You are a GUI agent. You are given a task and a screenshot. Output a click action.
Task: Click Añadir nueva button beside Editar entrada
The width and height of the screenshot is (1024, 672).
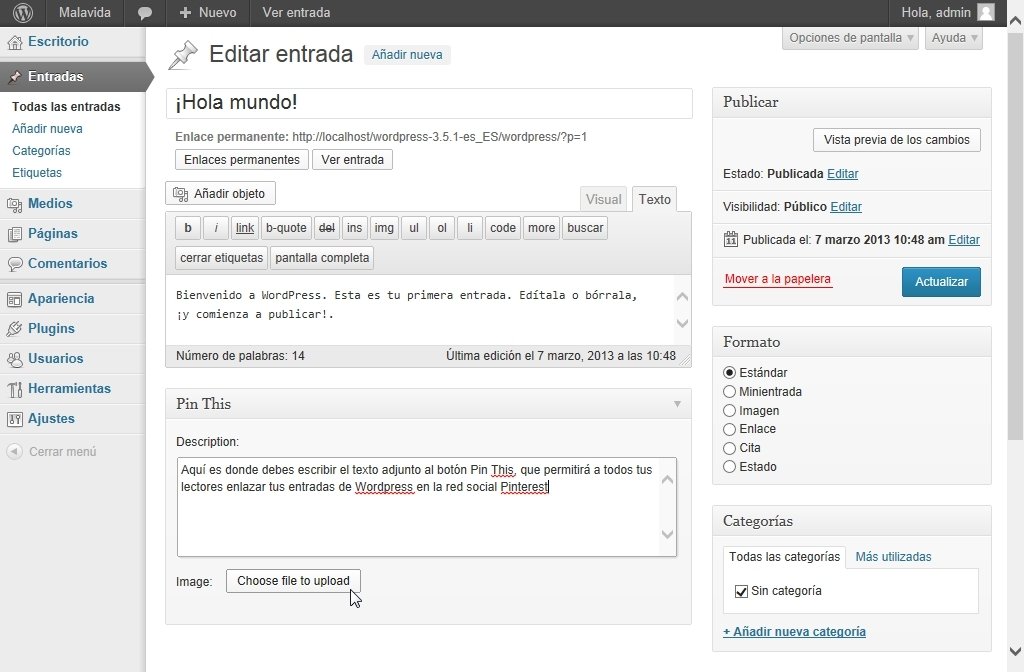(407, 55)
